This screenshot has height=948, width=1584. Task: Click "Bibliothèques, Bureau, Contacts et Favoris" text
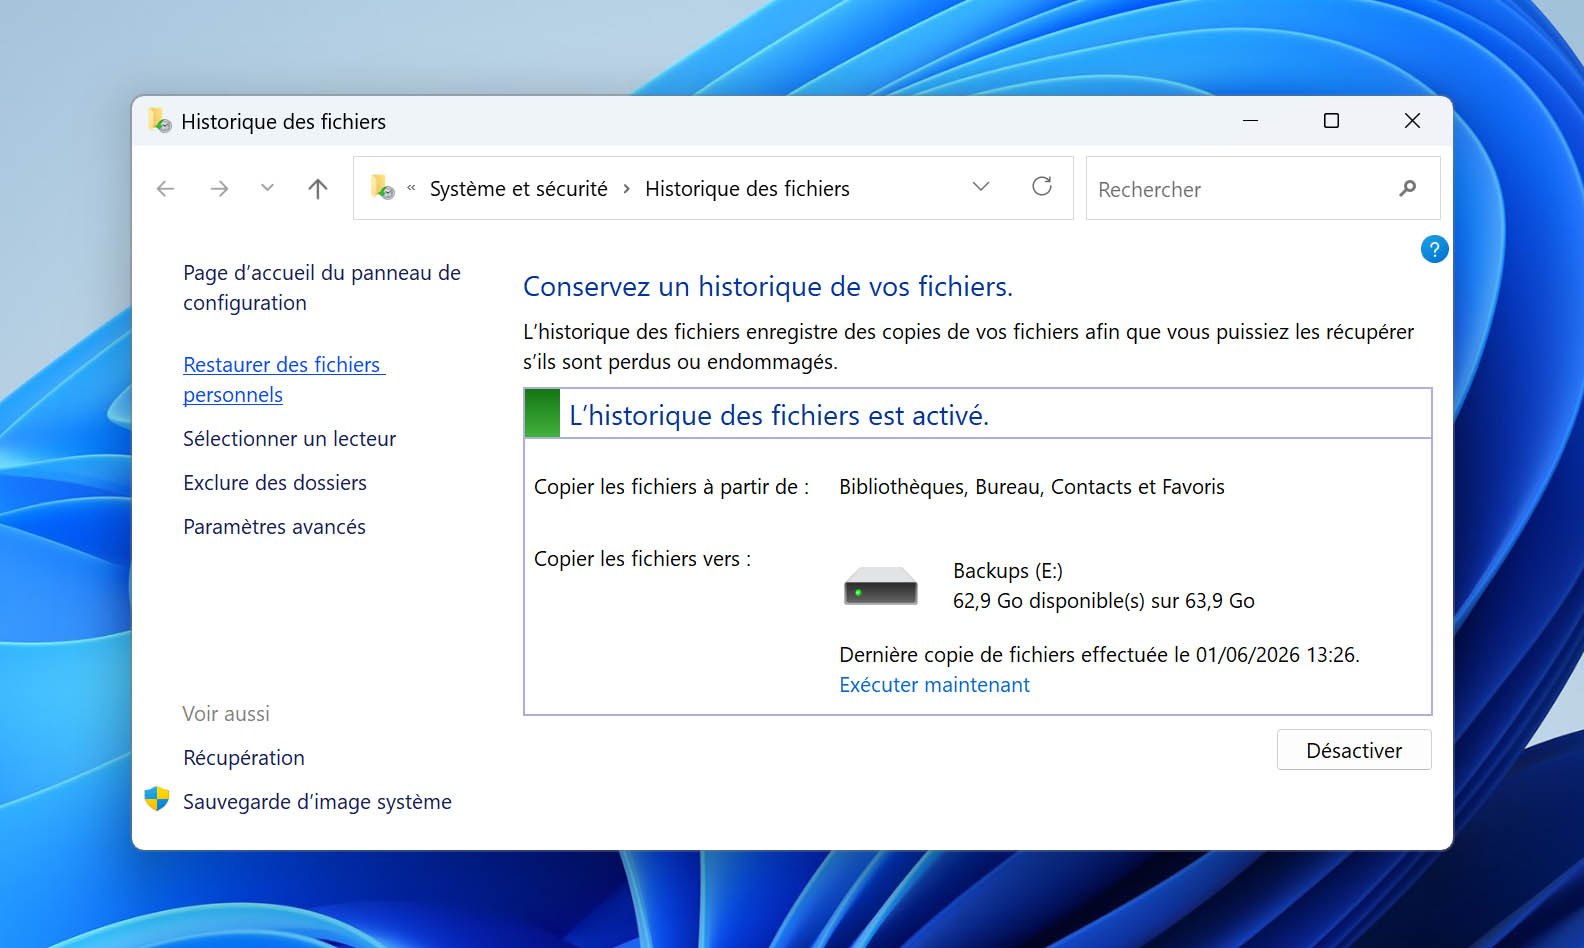tap(1031, 487)
